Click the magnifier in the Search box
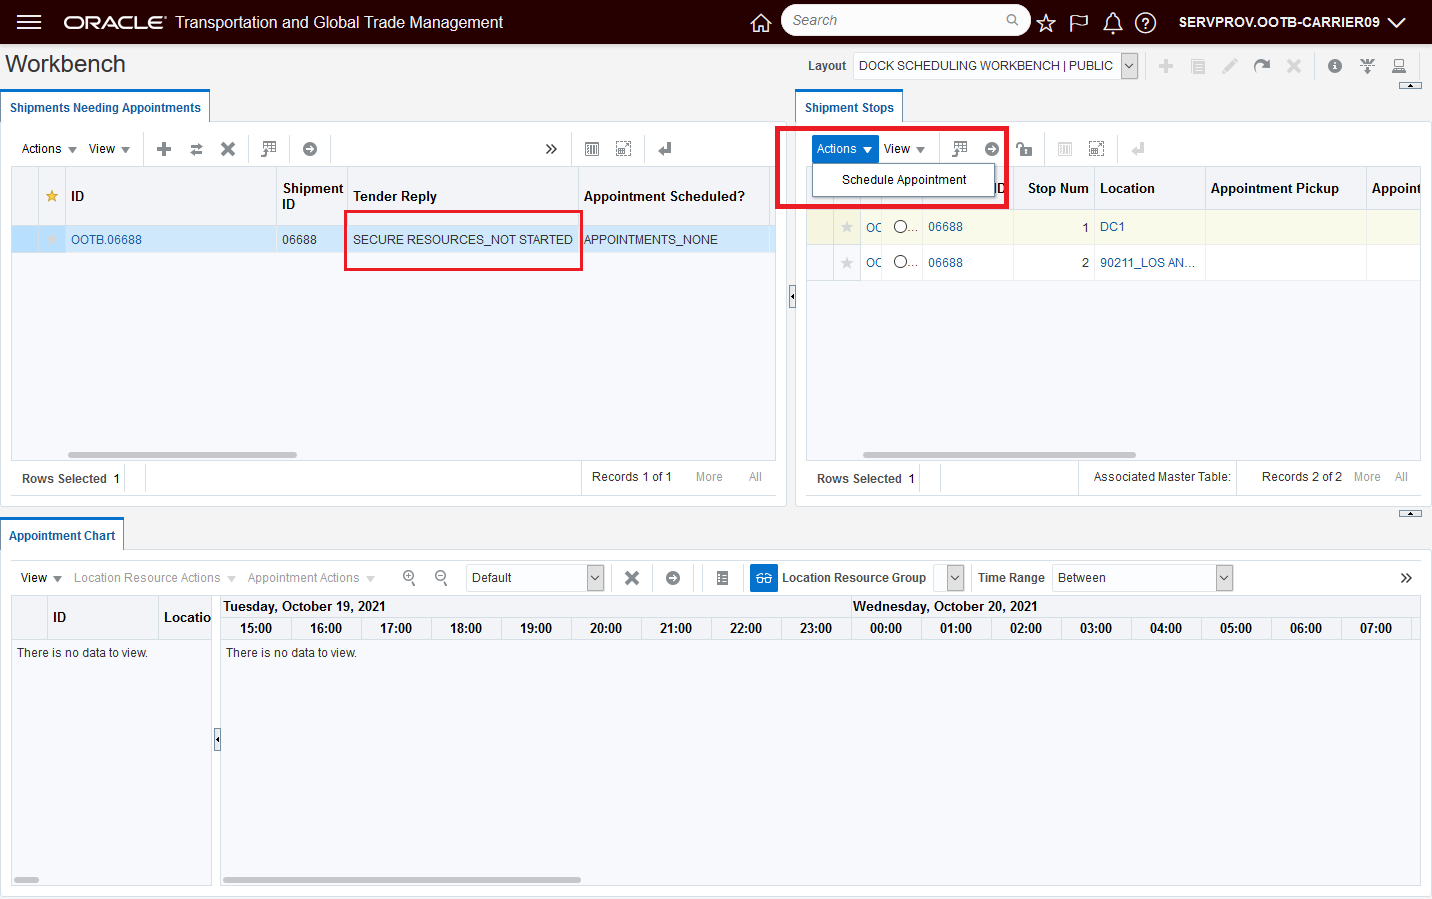Screen dimensions: 1432x899 (1012, 20)
